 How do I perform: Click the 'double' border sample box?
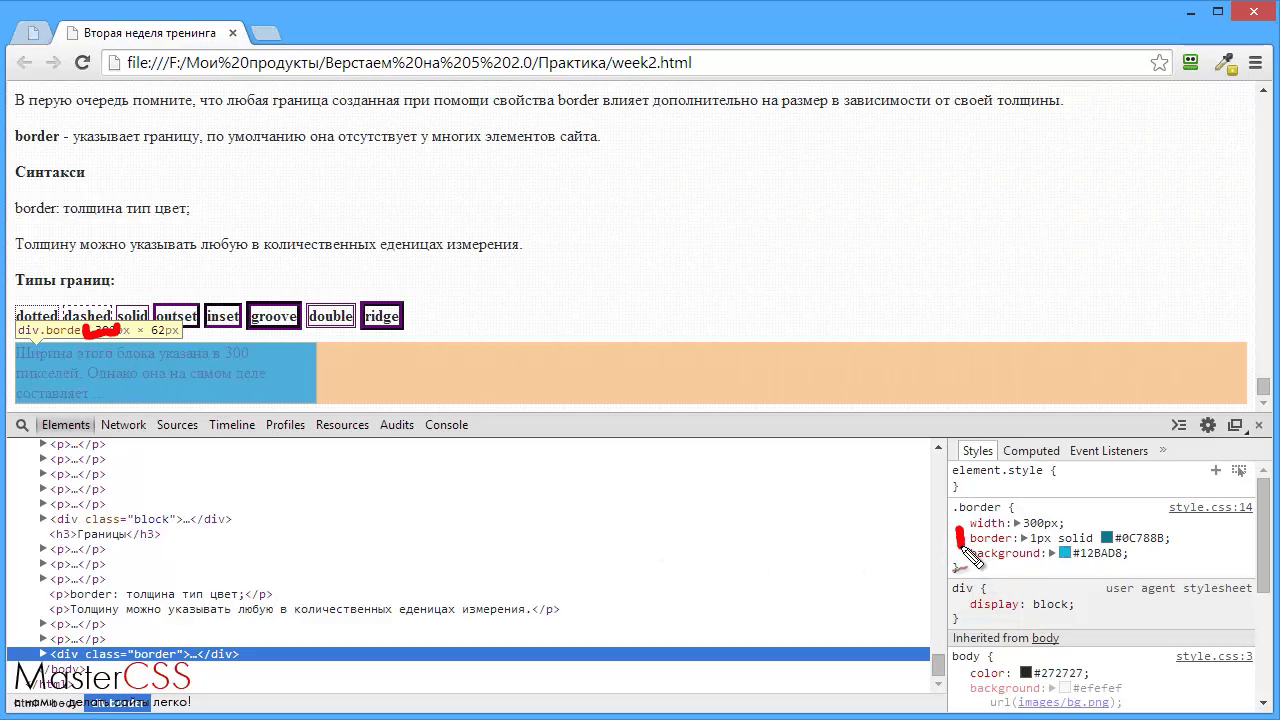pos(331,316)
